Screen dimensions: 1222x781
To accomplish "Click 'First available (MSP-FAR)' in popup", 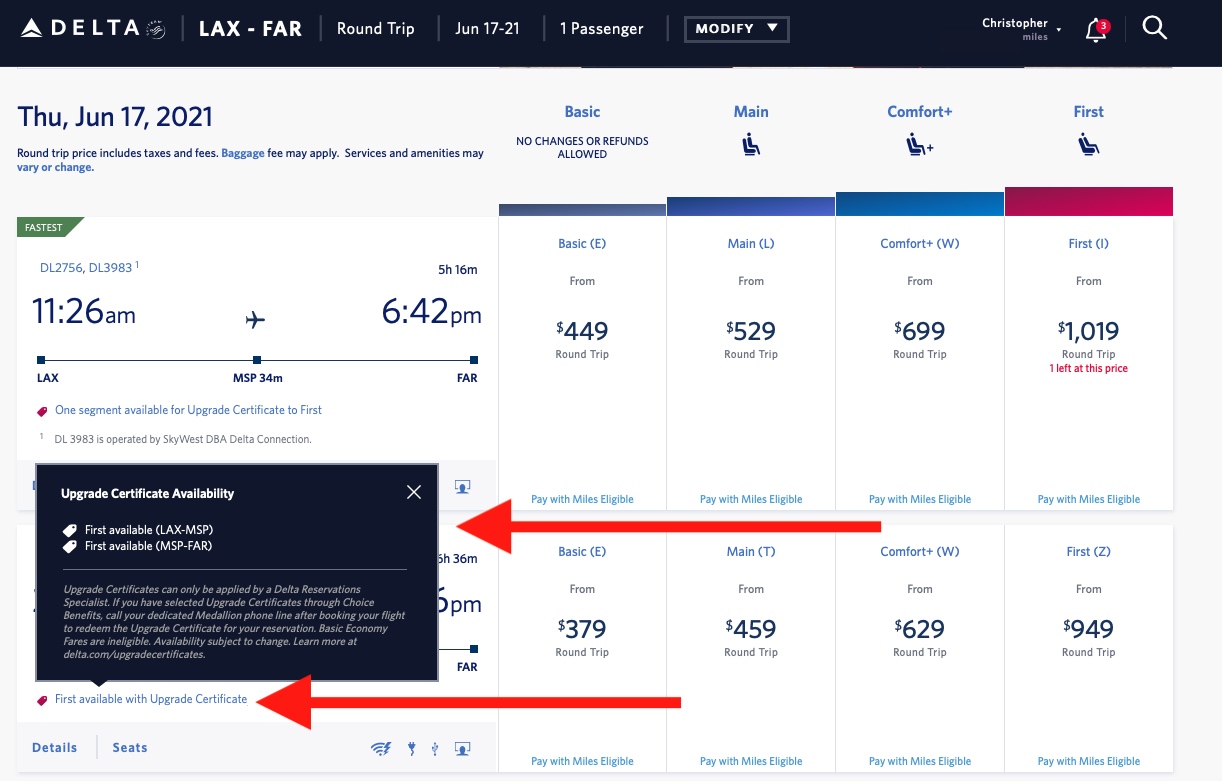I will [x=149, y=546].
